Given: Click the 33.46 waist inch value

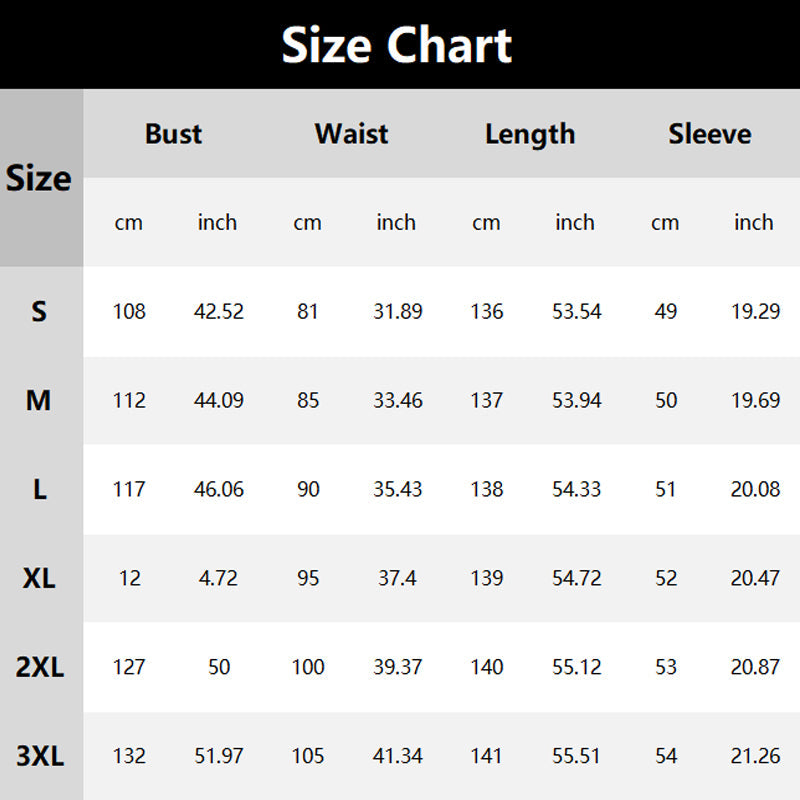Looking at the screenshot, I should [x=397, y=401].
